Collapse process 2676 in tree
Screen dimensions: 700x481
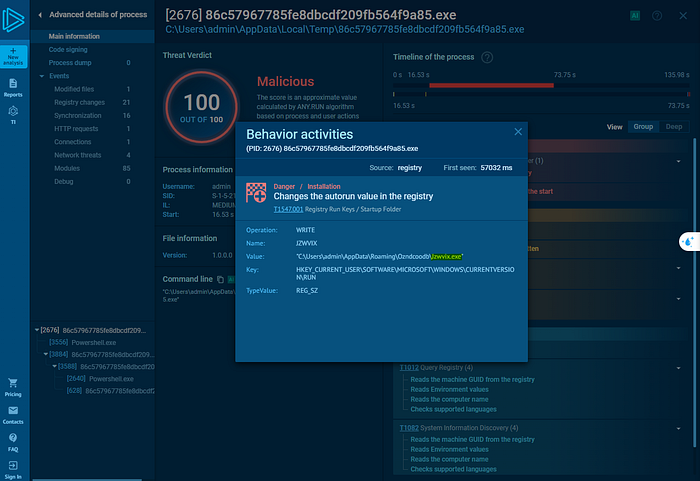(x=37, y=330)
